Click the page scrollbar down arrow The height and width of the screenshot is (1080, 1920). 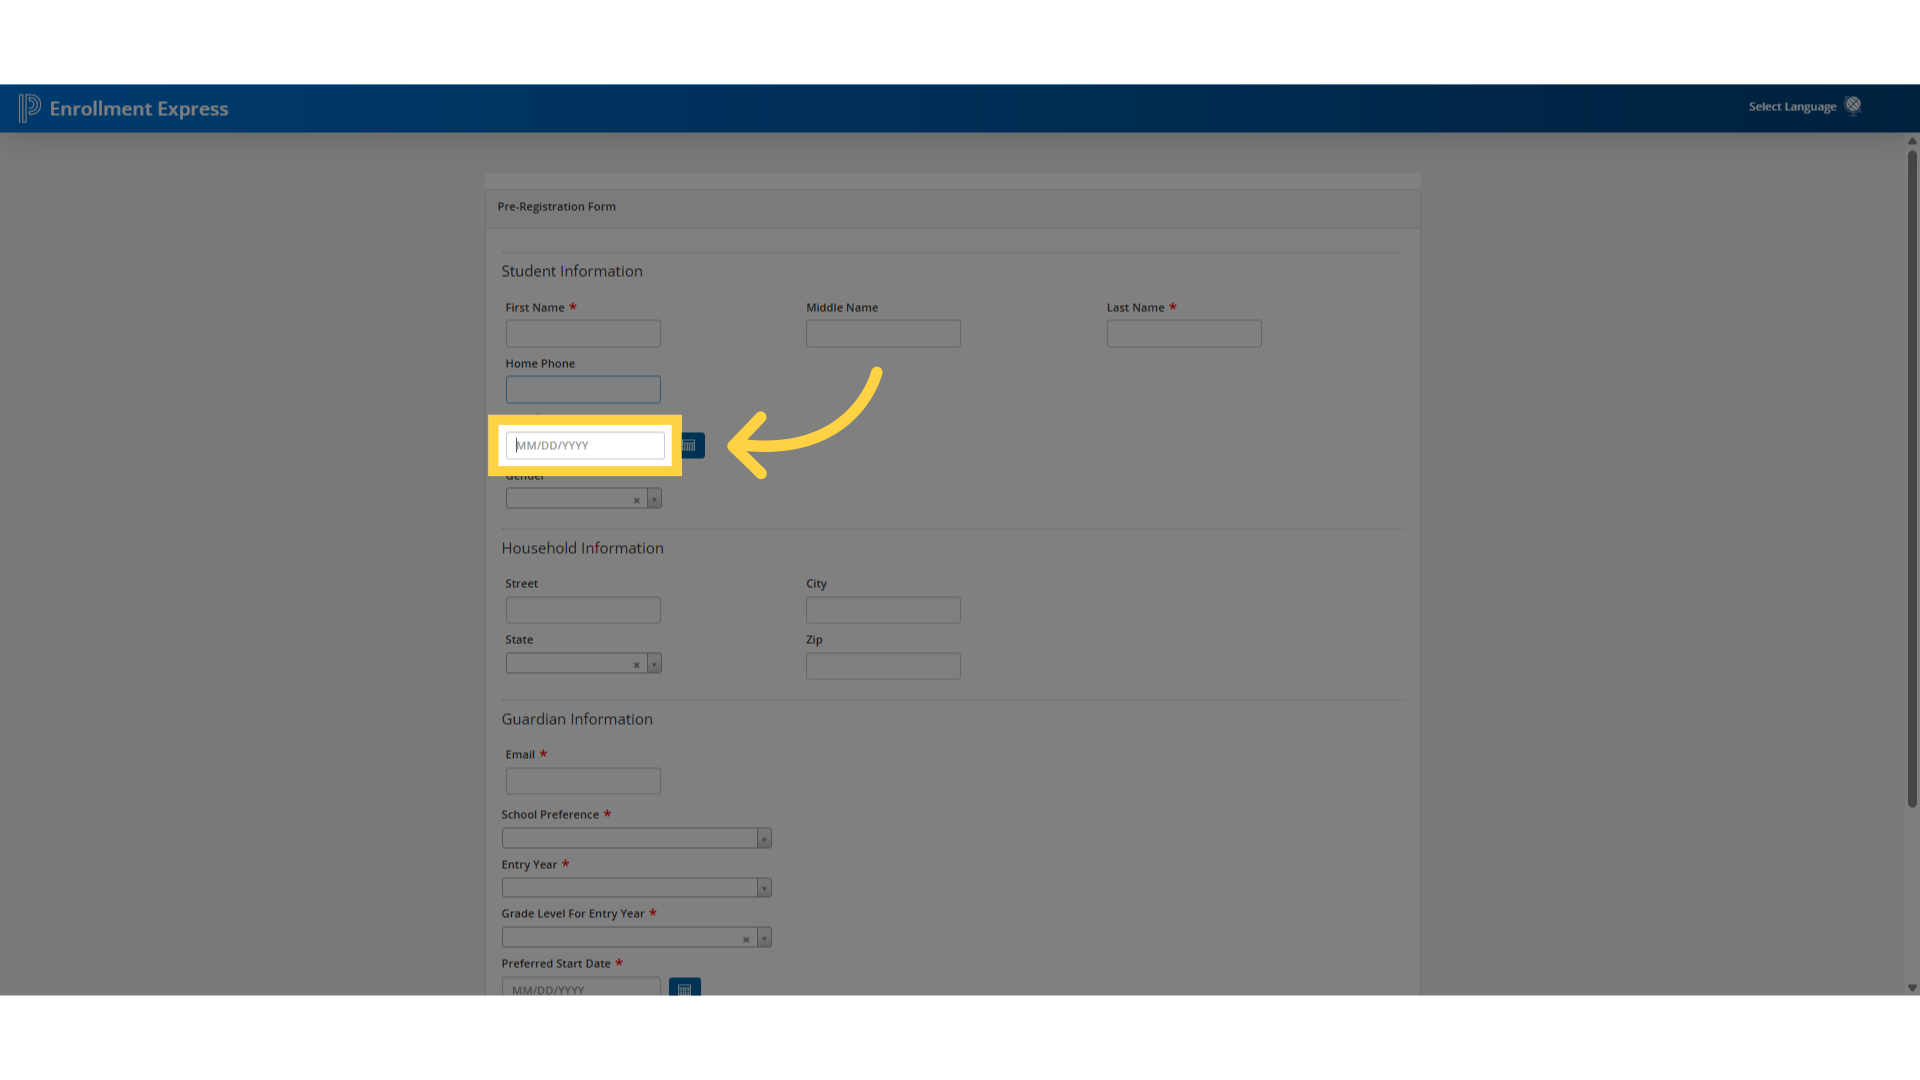[x=1912, y=988]
